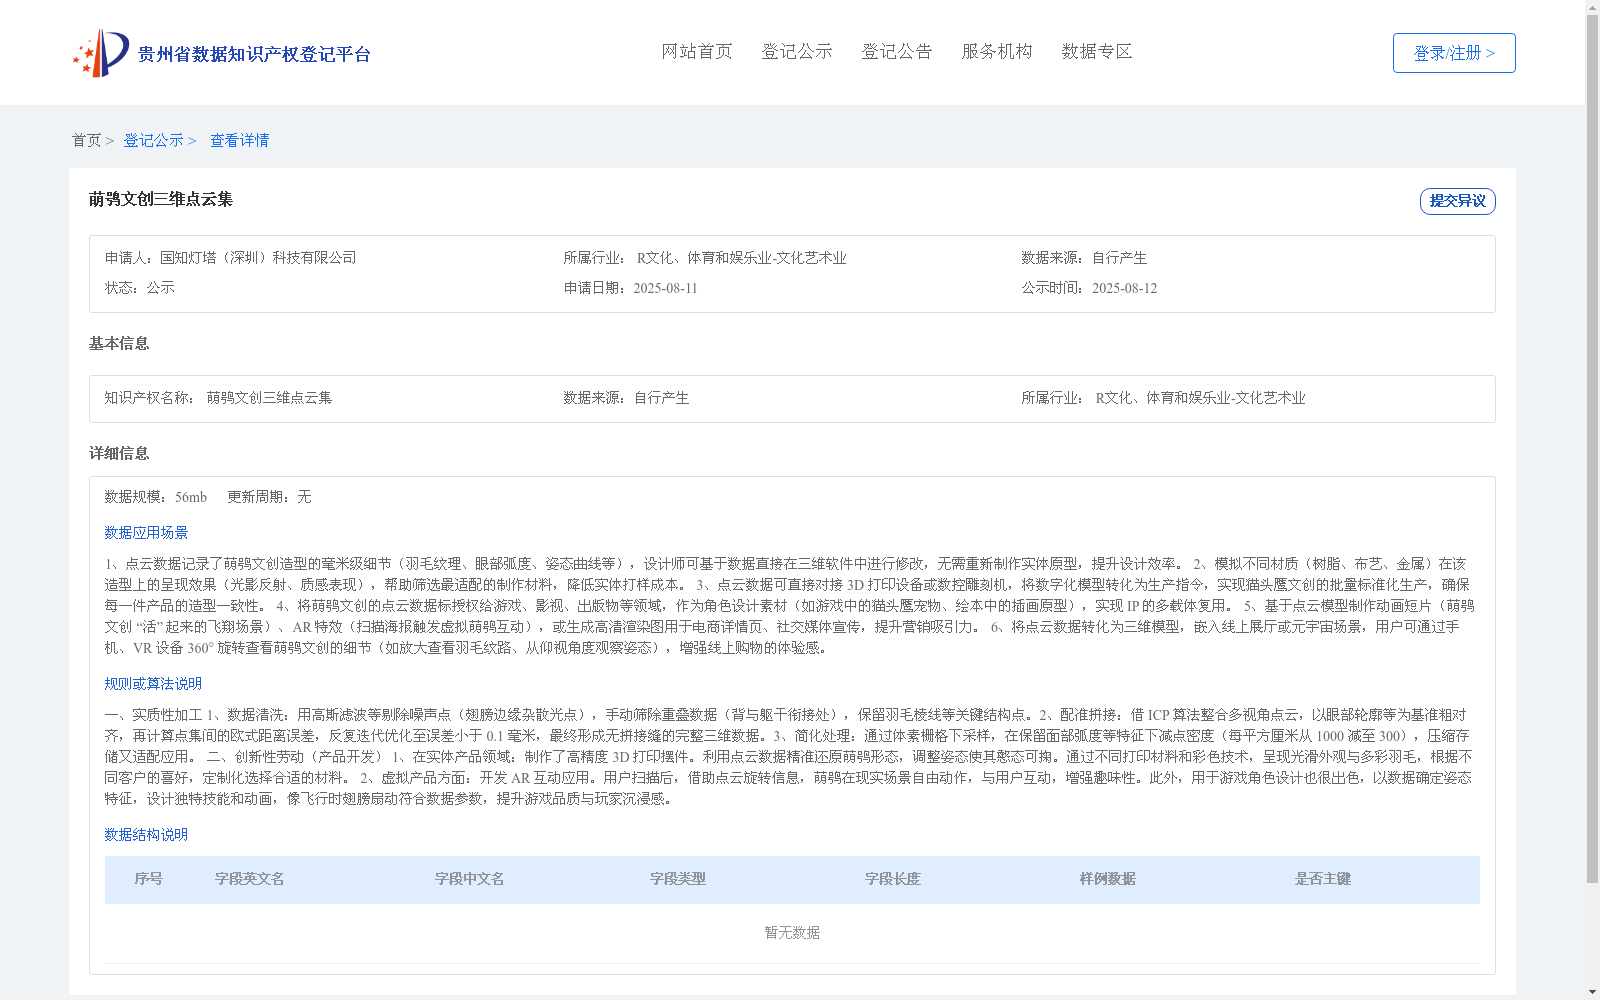
Task: Click the 字段类型 column header
Action: pyautogui.click(x=678, y=879)
